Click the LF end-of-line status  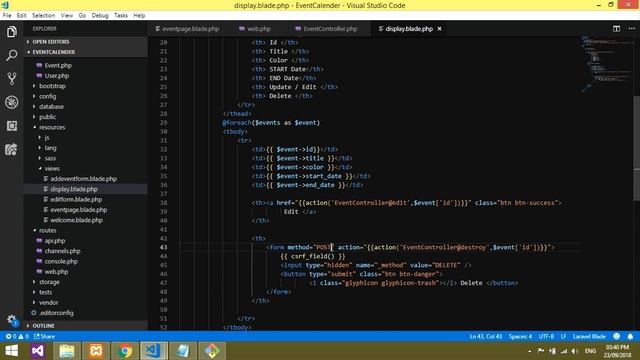[x=563, y=336]
